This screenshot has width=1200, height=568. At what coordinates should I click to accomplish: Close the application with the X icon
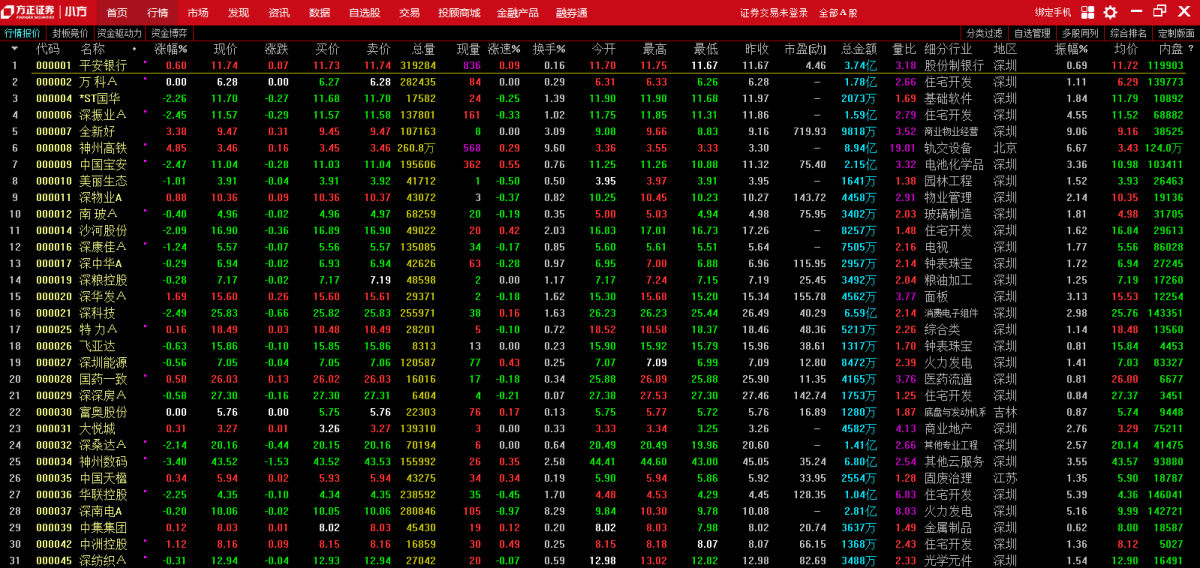[x=1185, y=12]
